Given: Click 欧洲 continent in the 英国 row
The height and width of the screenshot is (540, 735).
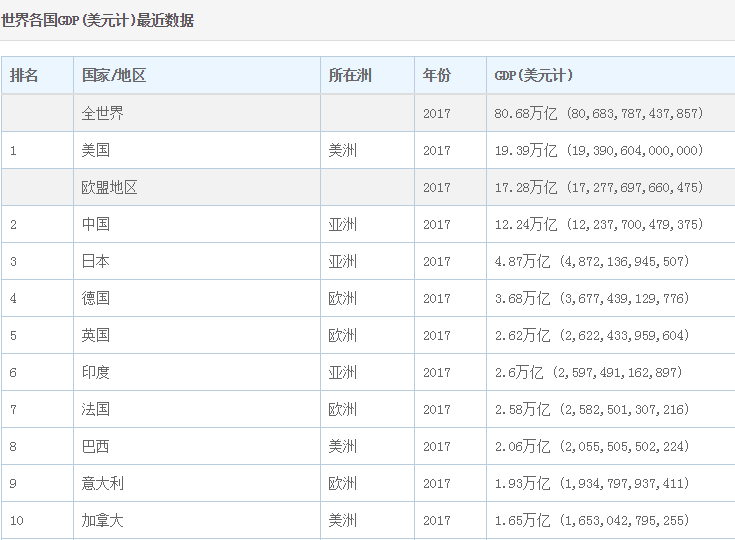Looking at the screenshot, I should point(343,335).
